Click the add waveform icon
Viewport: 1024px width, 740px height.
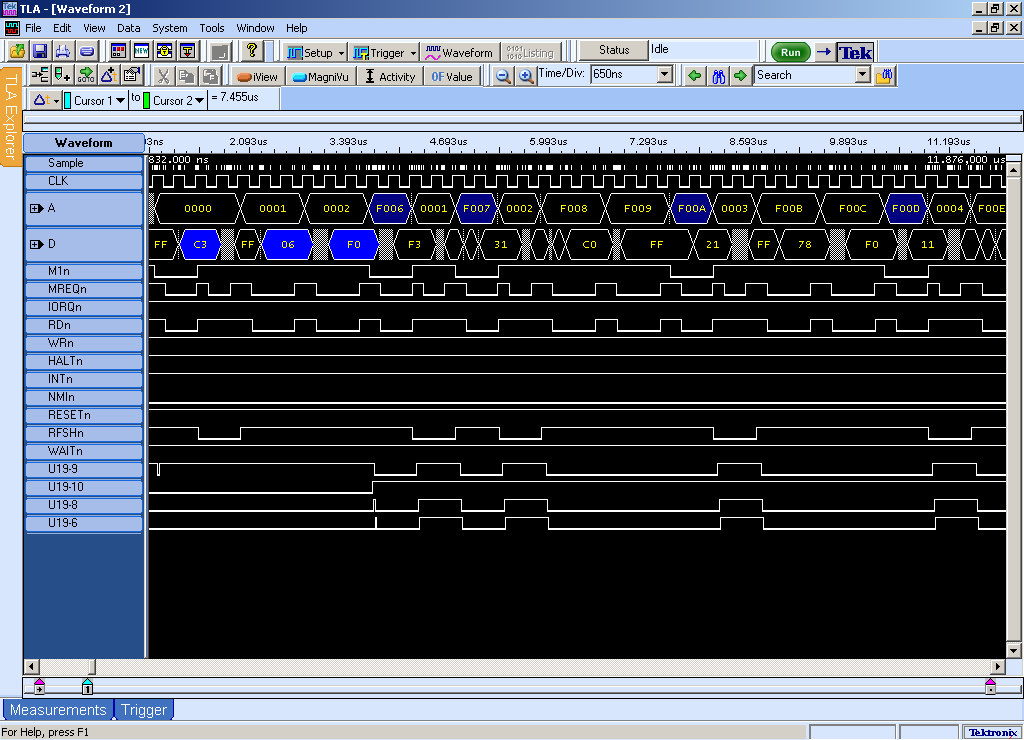(x=40, y=76)
